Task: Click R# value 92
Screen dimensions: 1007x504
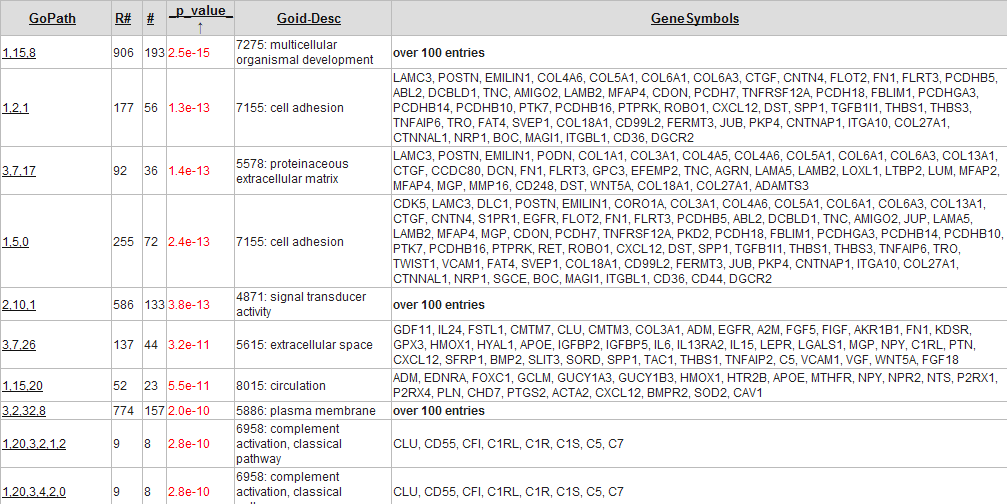Action: point(120,169)
